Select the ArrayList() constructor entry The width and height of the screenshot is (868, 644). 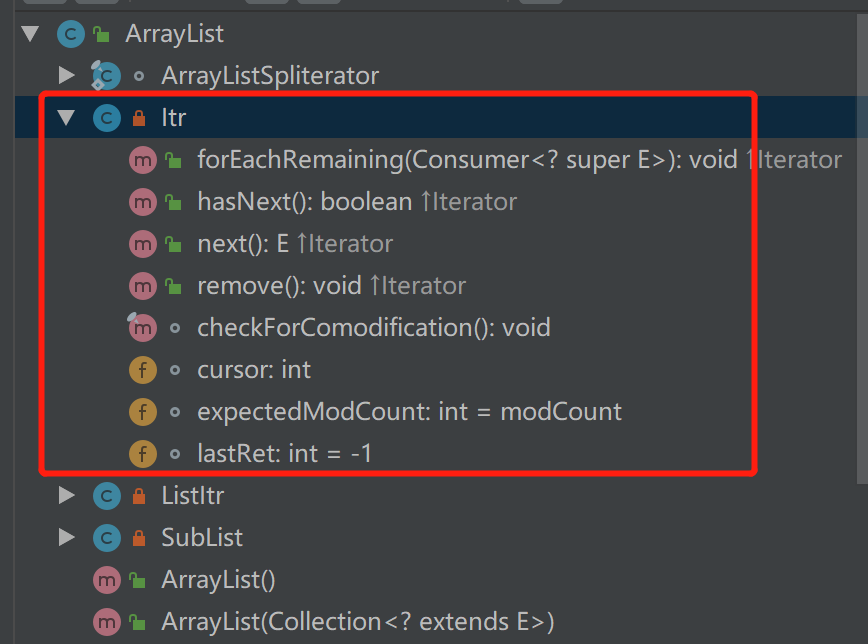[218, 580]
